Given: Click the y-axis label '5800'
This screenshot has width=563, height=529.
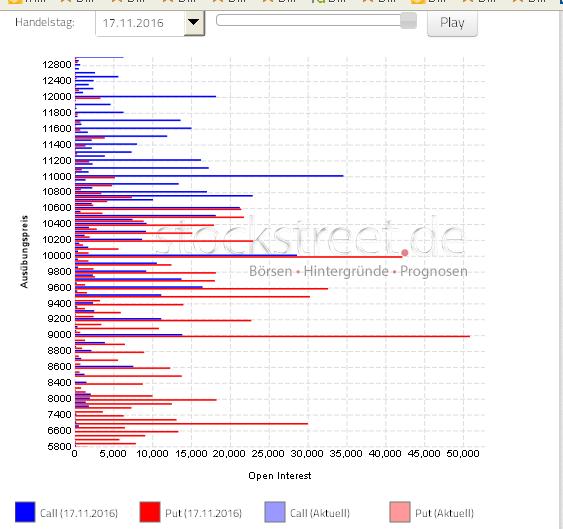Looking at the screenshot, I should pyautogui.click(x=59, y=446).
